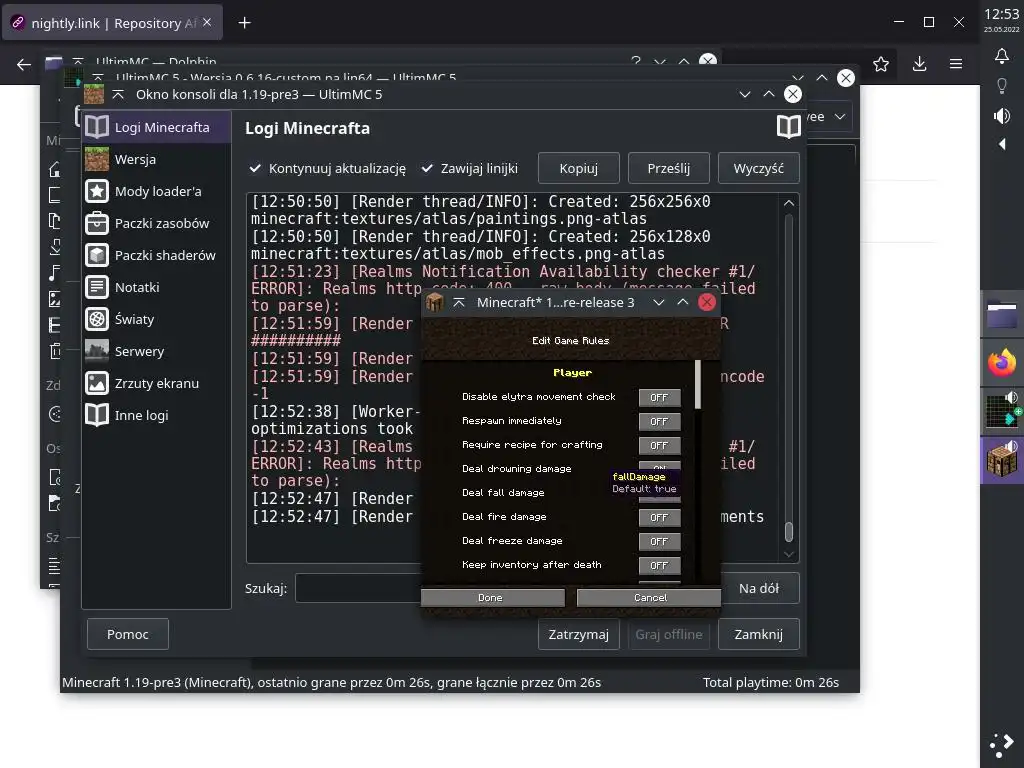The height and width of the screenshot is (768, 1024).
Task: Toggle Kontynuuj aktualizację checkbox
Action: pos(328,168)
